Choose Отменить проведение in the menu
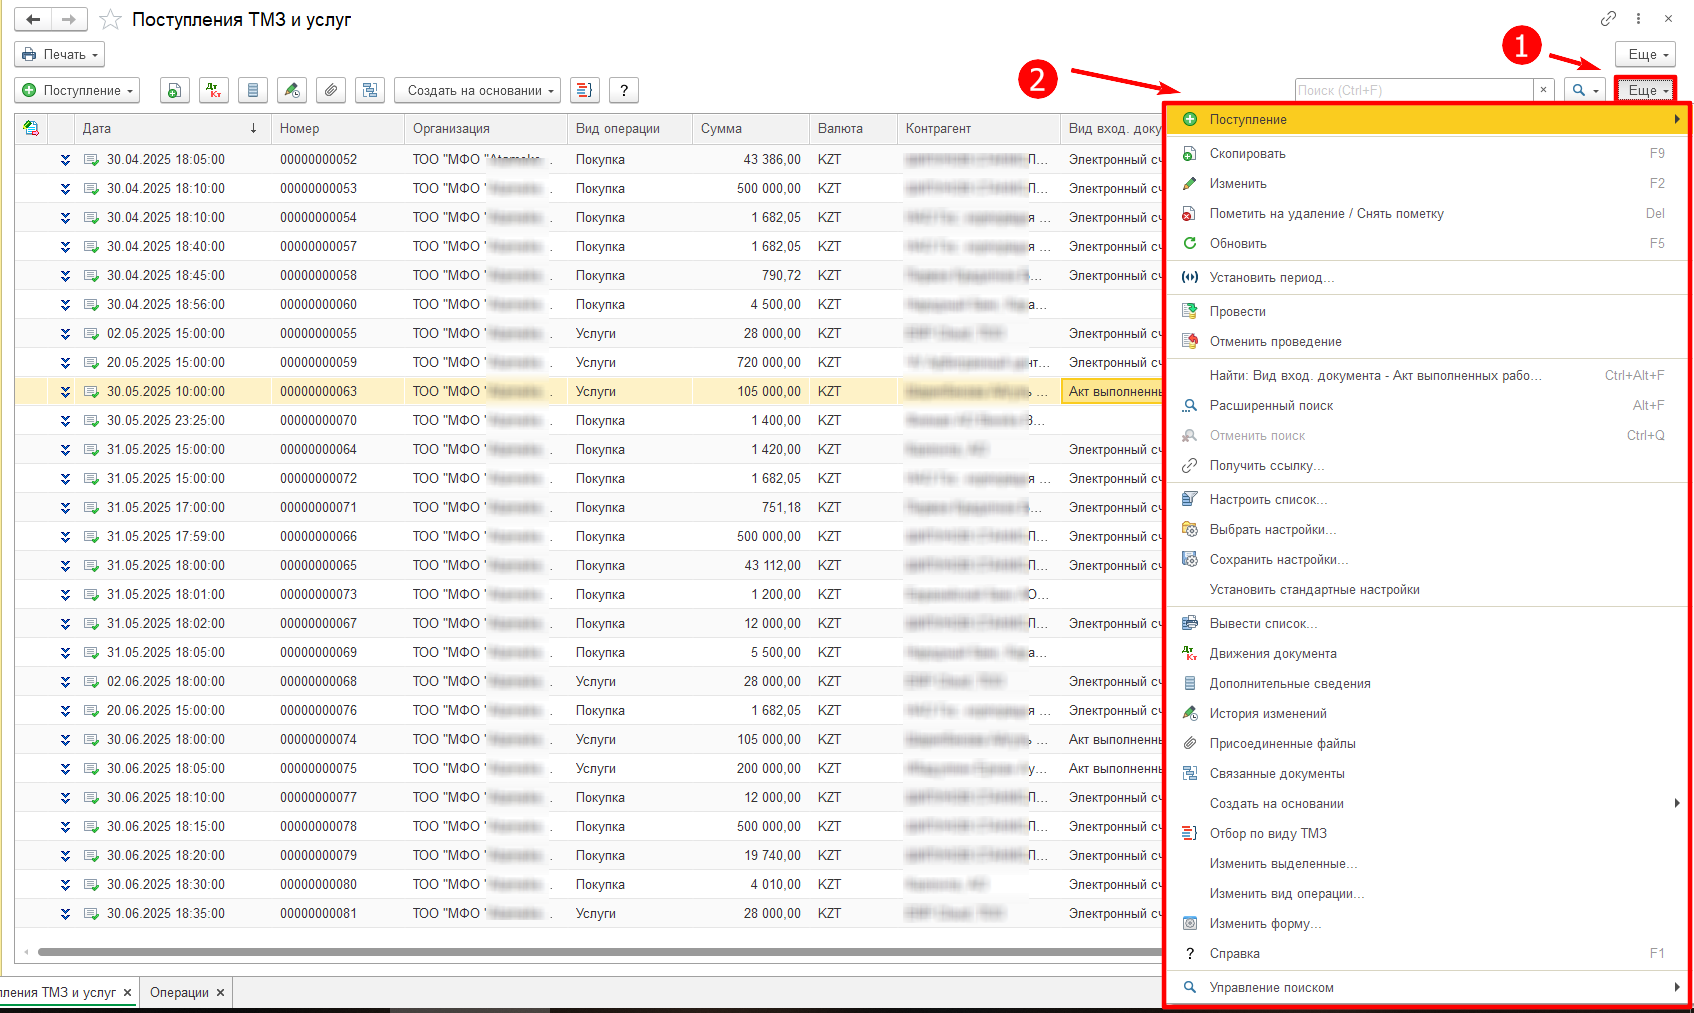Image resolution: width=1694 pixels, height=1013 pixels. pyautogui.click(x=1428, y=341)
